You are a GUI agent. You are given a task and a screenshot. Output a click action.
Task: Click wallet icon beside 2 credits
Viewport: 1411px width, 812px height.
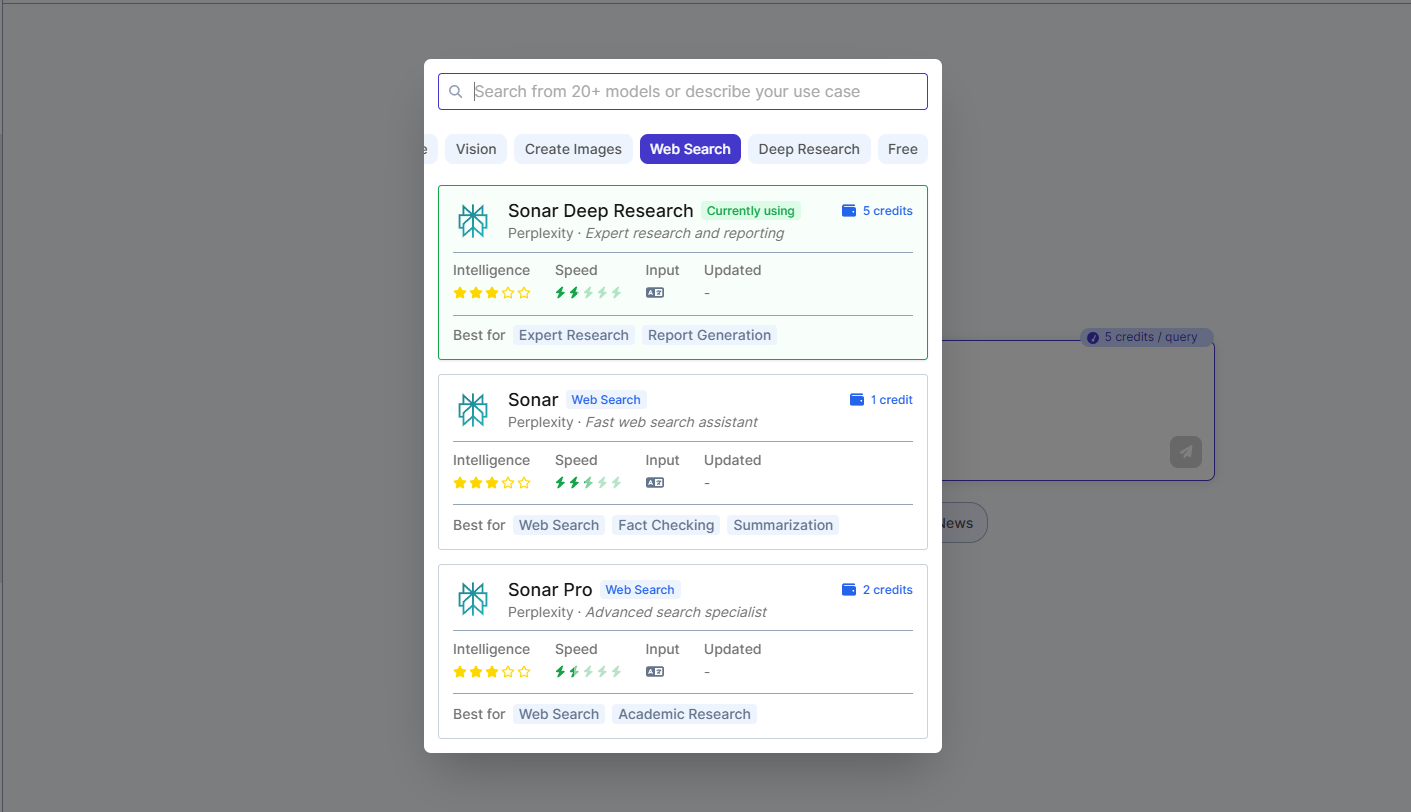point(849,590)
